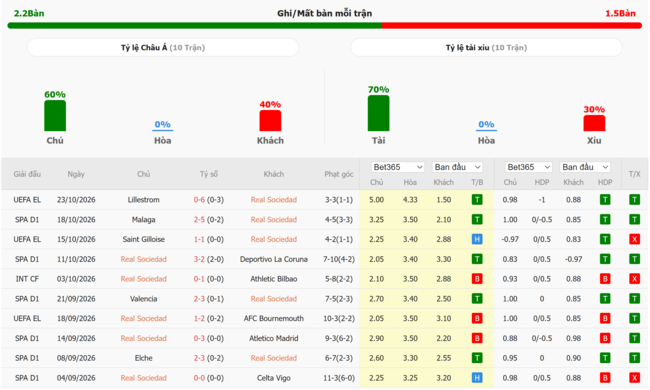Open the Lillestrom team link
Screen dimensions: 650x390
143,200
